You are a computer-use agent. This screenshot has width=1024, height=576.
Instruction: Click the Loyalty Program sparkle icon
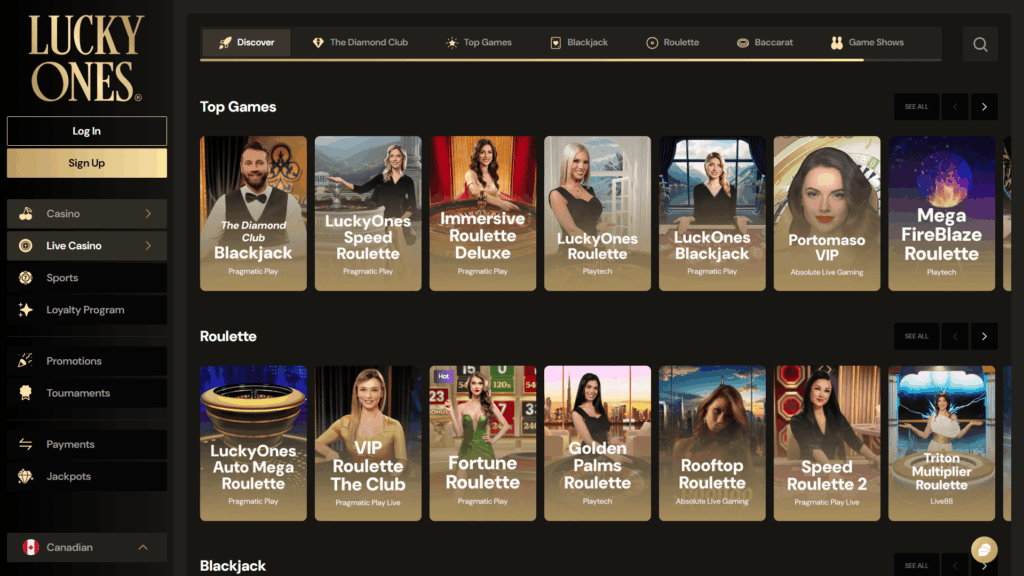(x=26, y=310)
